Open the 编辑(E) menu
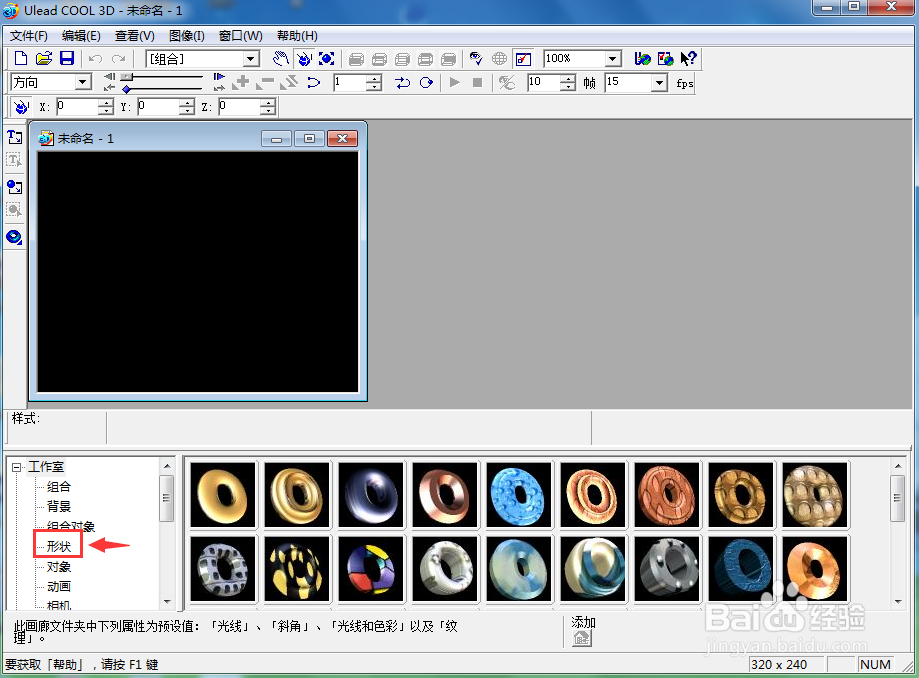Viewport: 919px width, 678px height. point(81,36)
